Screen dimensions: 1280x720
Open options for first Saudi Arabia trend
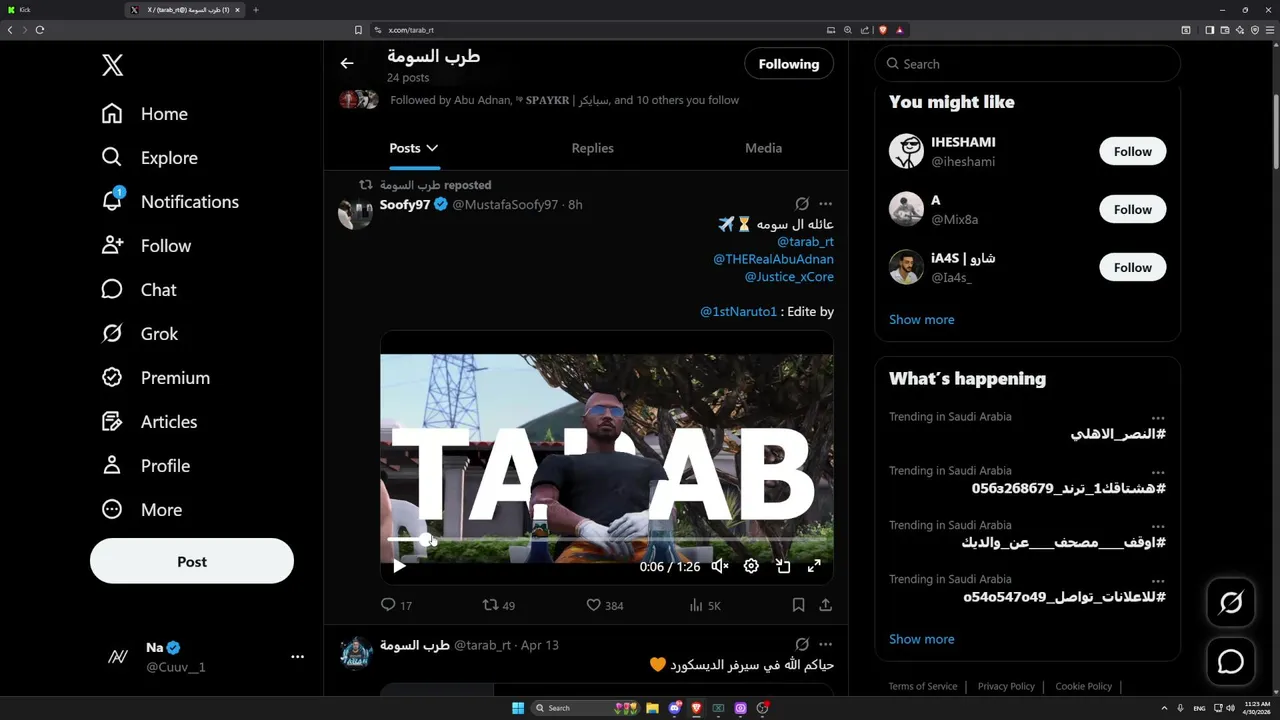[x=1158, y=417]
